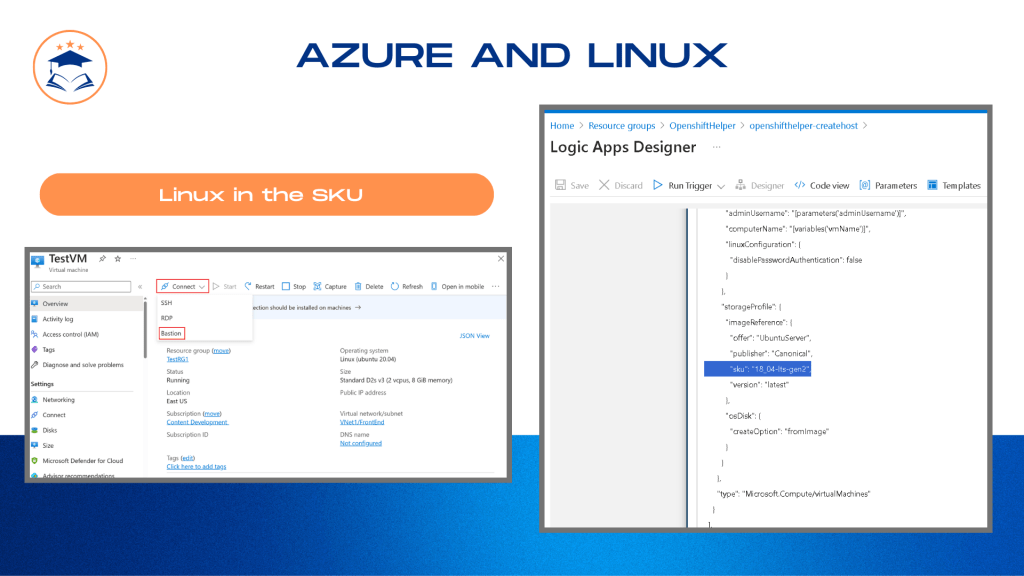Click the Not configured DNS link

coord(360,443)
